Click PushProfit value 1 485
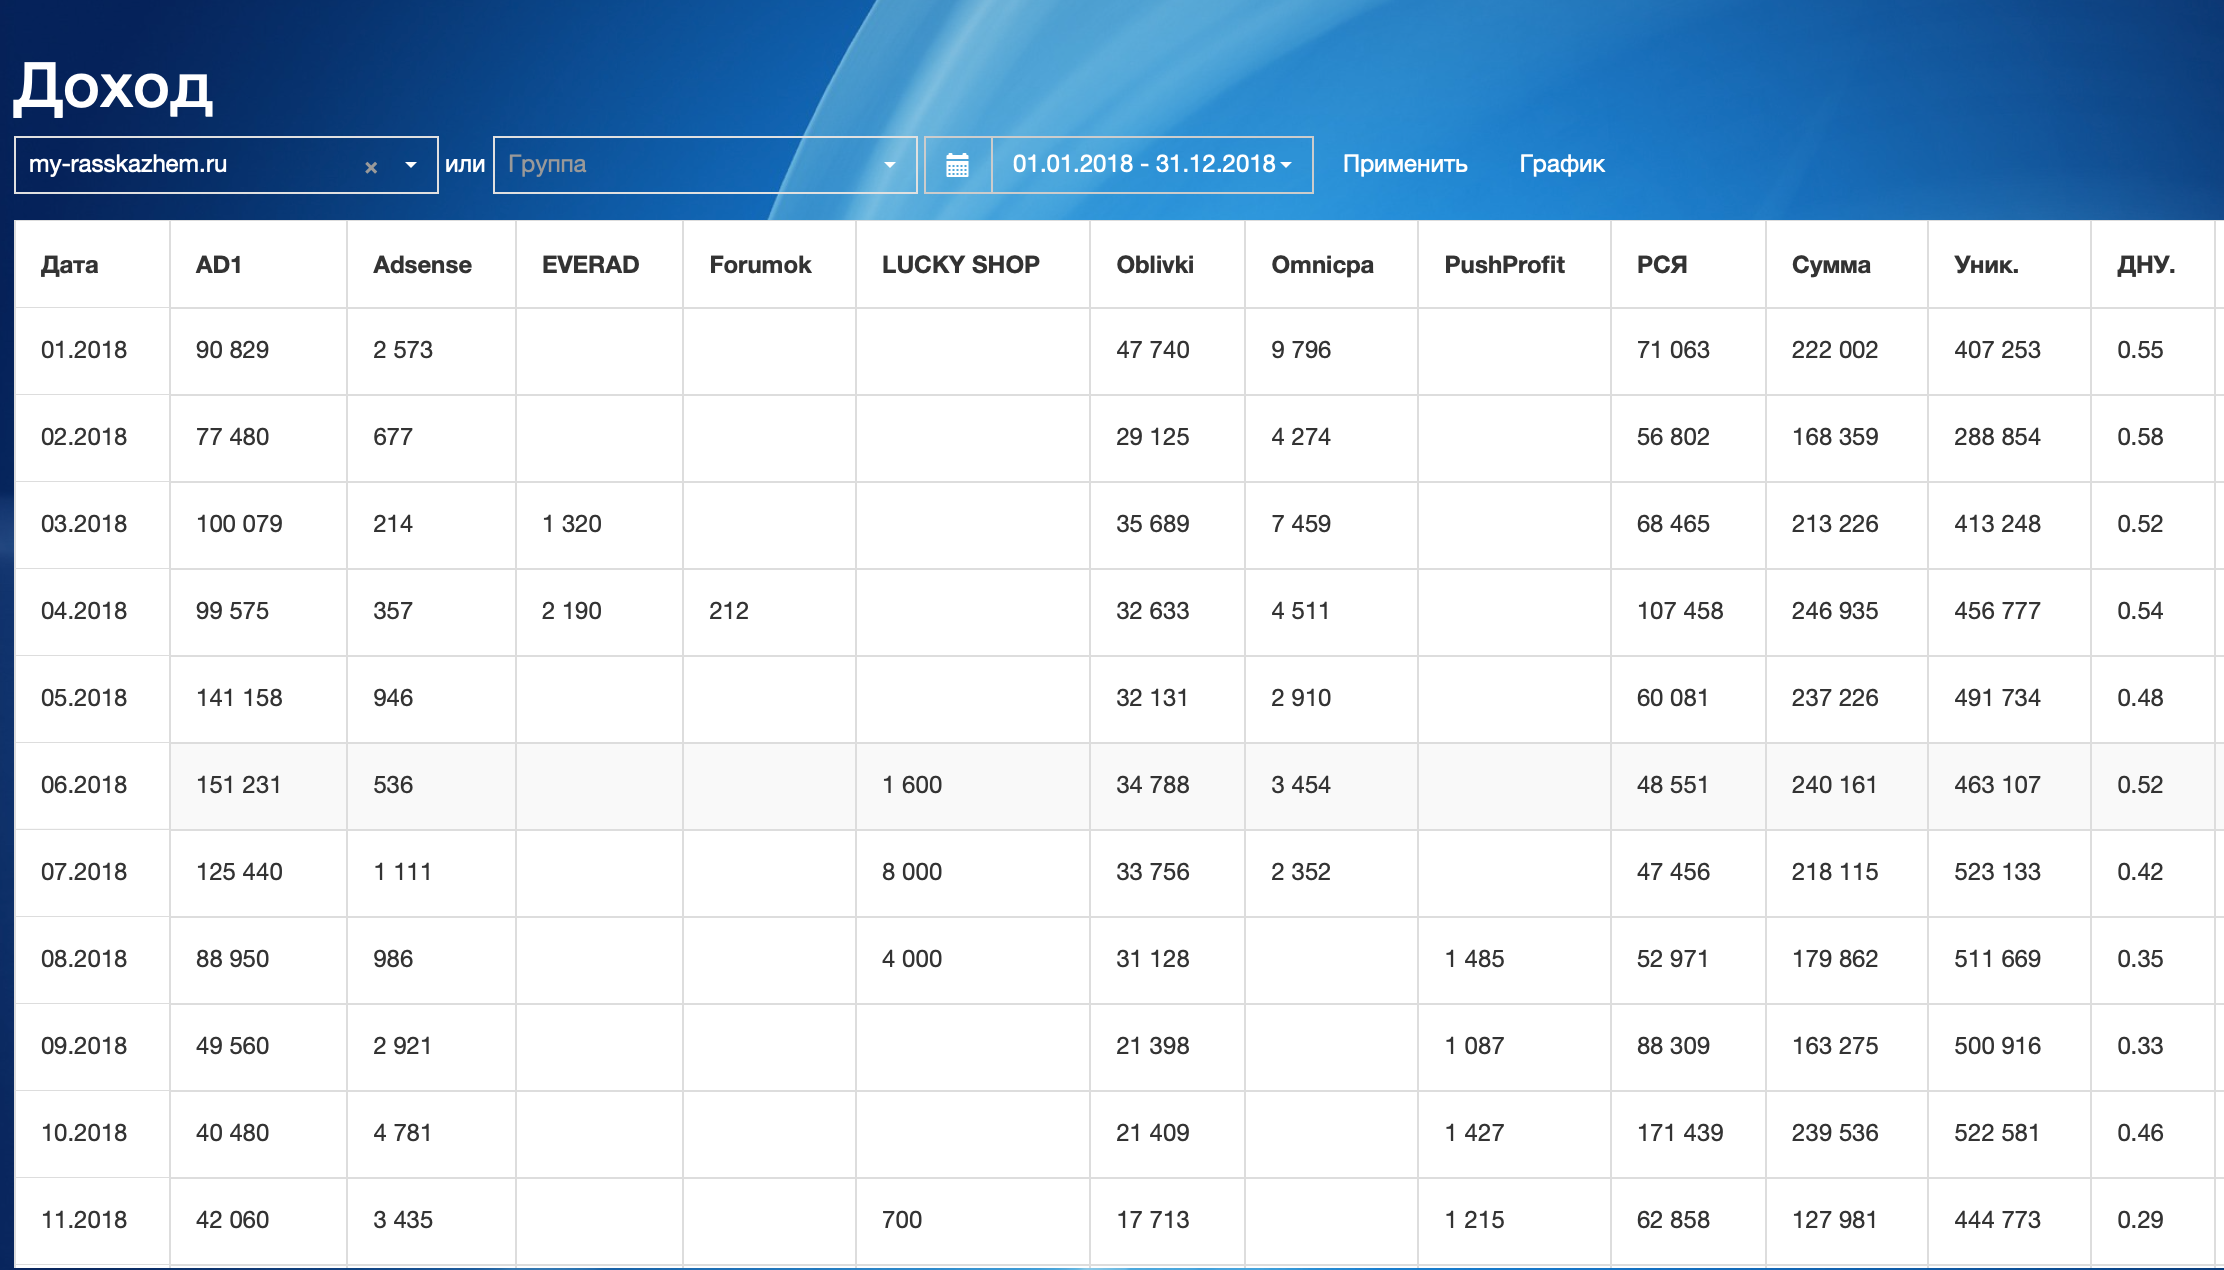The image size is (2224, 1270). [x=1474, y=959]
